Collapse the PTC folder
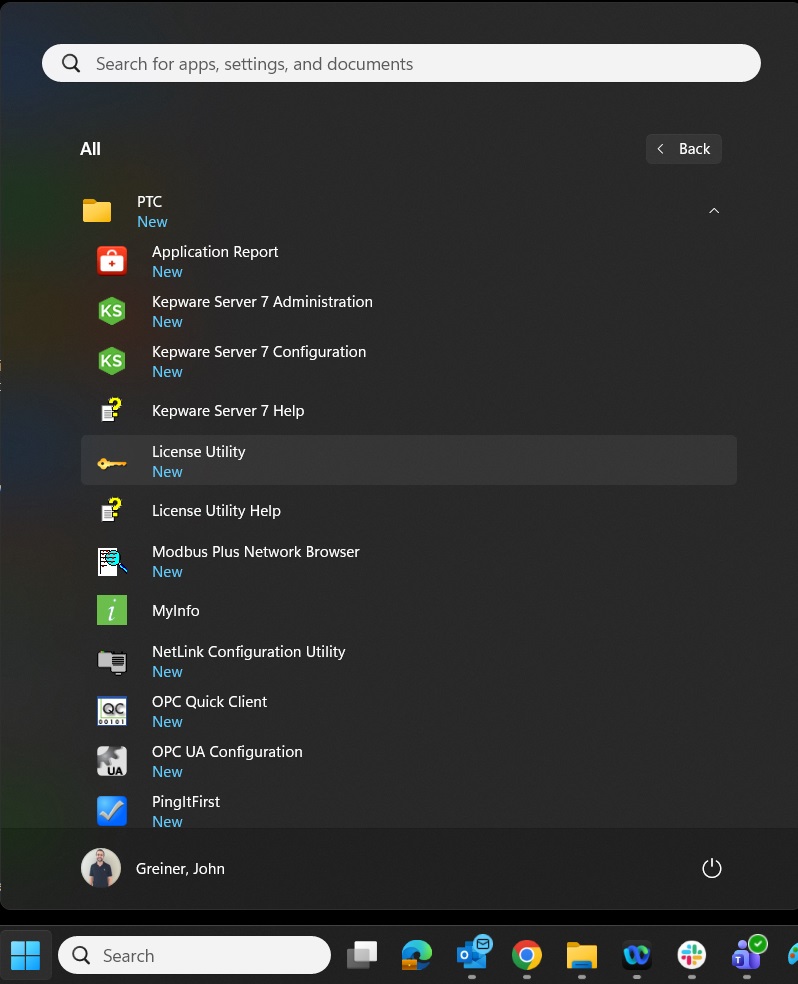This screenshot has width=798, height=984. [x=150, y=210]
